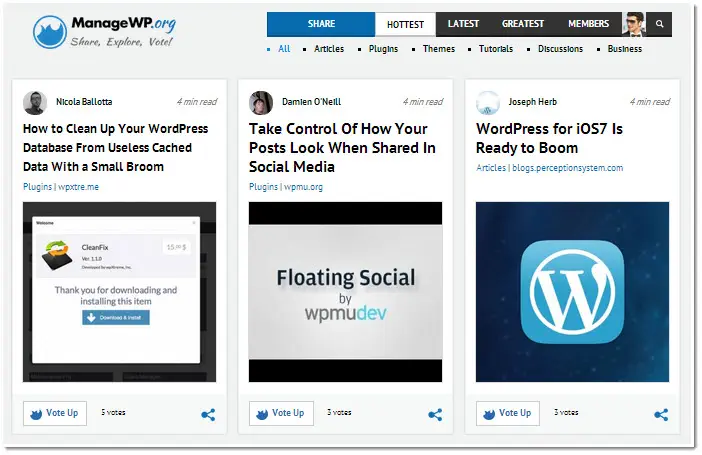Click Nicola Ballotta's author avatar
This screenshot has height=455, width=702.
35,103
